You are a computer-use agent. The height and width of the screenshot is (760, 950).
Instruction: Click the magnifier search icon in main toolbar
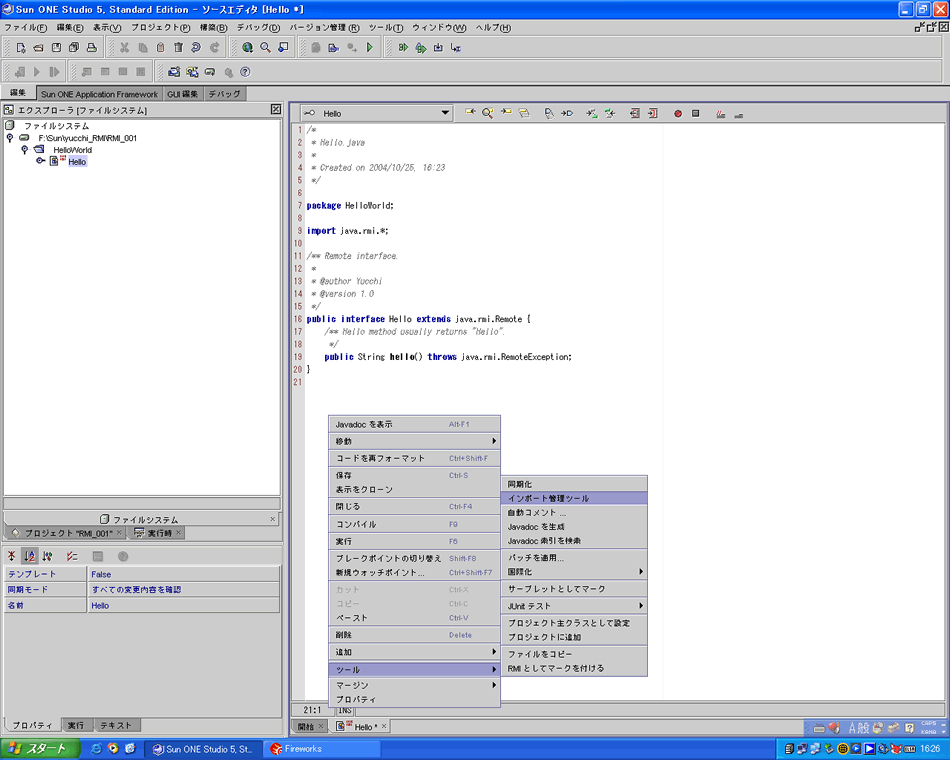265,47
